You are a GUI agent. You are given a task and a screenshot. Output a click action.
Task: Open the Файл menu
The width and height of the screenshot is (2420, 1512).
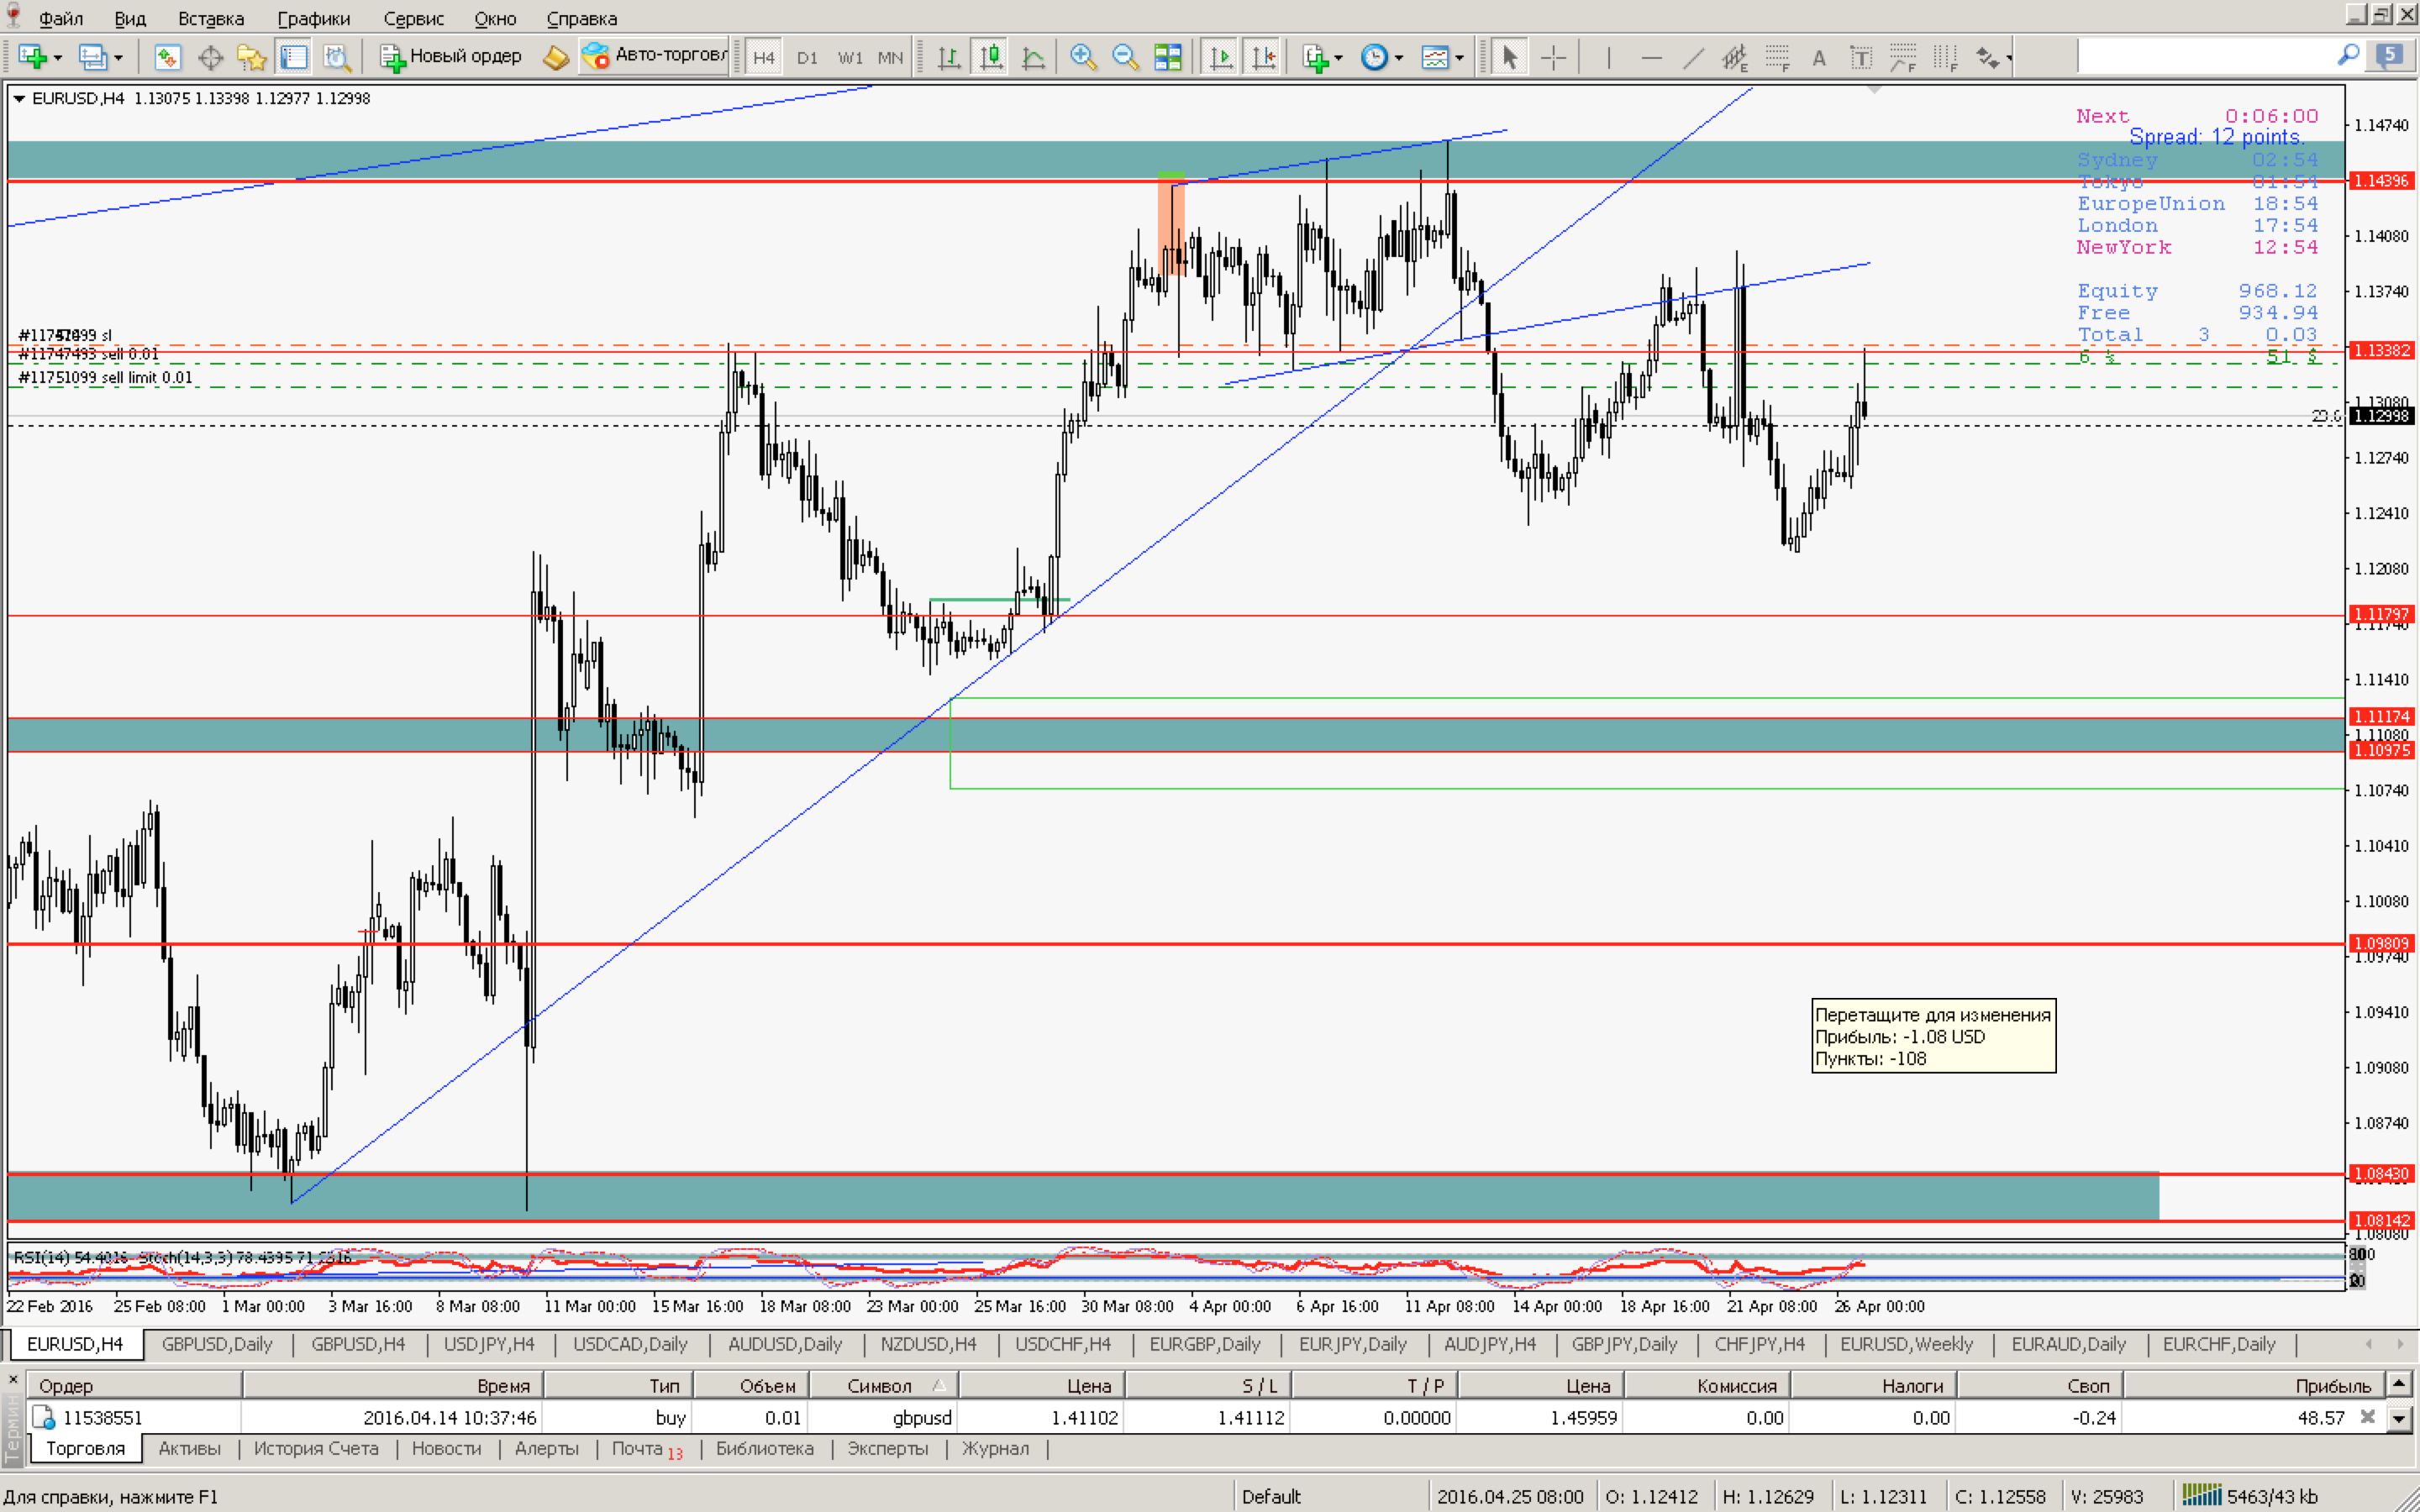point(60,18)
